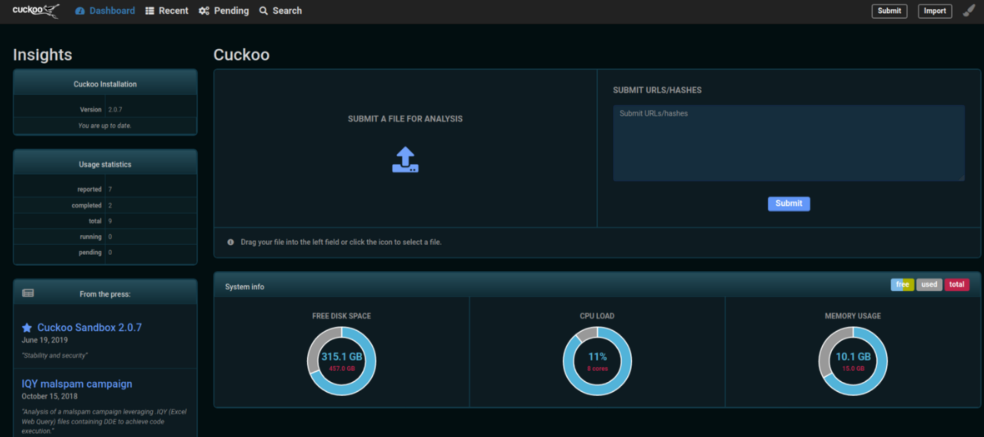Toggle the total legend badge
This screenshot has height=437, width=984.
pos(957,284)
